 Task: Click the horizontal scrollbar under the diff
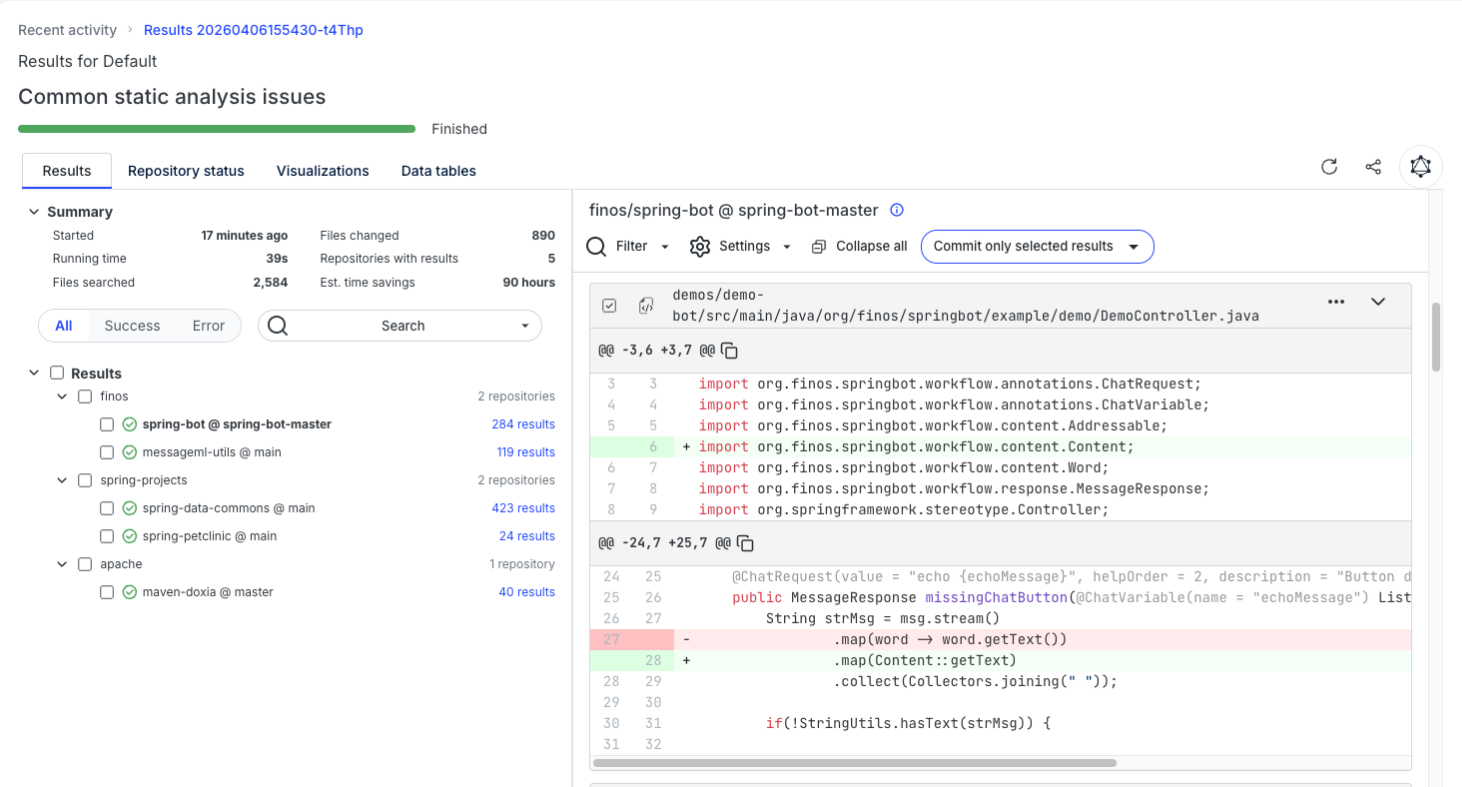[x=855, y=762]
